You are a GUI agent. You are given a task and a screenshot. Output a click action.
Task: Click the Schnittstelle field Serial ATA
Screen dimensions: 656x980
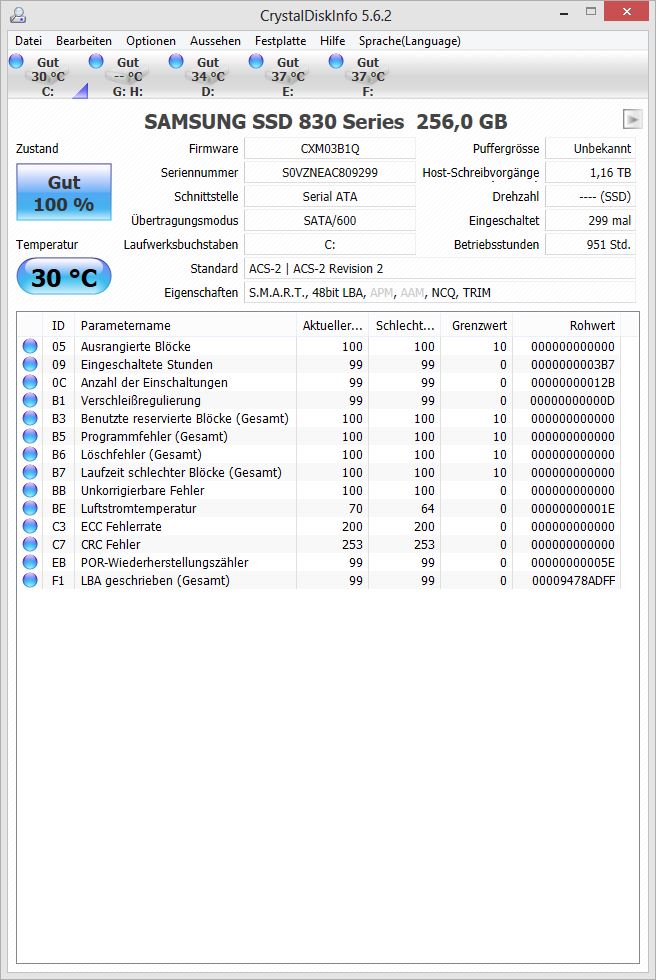330,196
